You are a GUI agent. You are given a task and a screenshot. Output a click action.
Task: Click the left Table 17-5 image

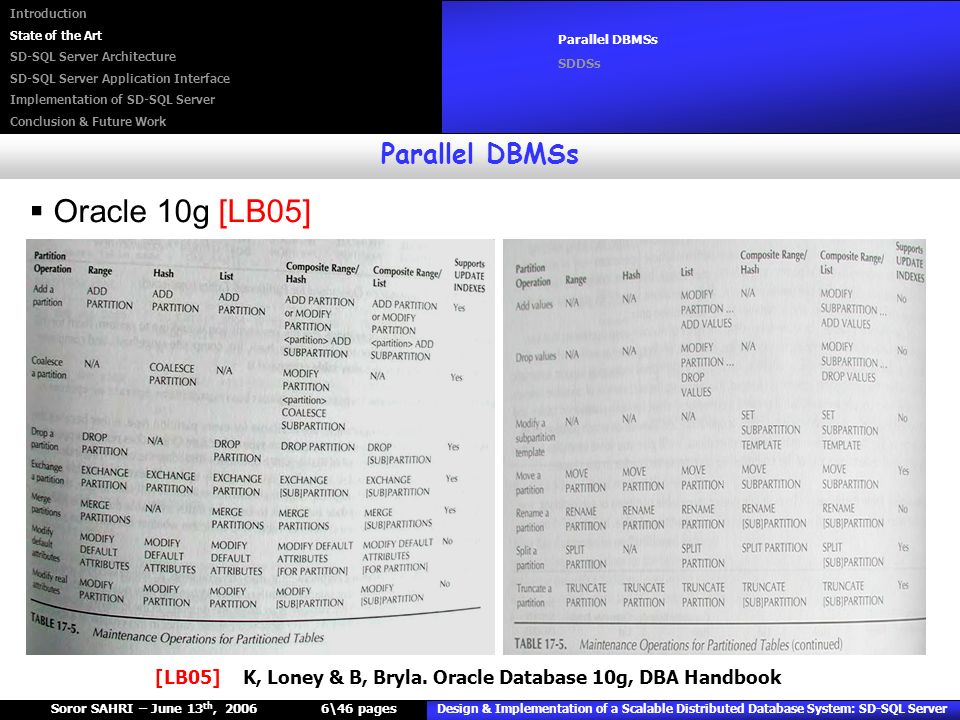[x=260, y=446]
